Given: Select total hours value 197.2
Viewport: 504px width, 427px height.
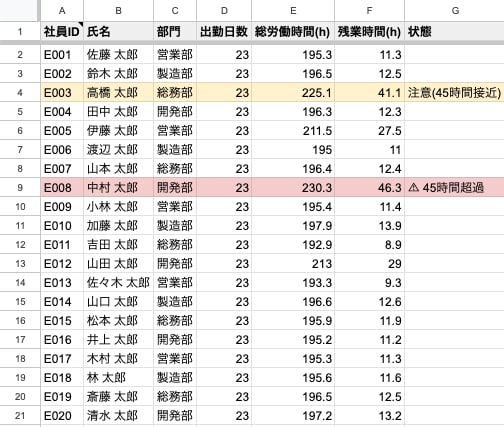Looking at the screenshot, I should tap(293, 415).
